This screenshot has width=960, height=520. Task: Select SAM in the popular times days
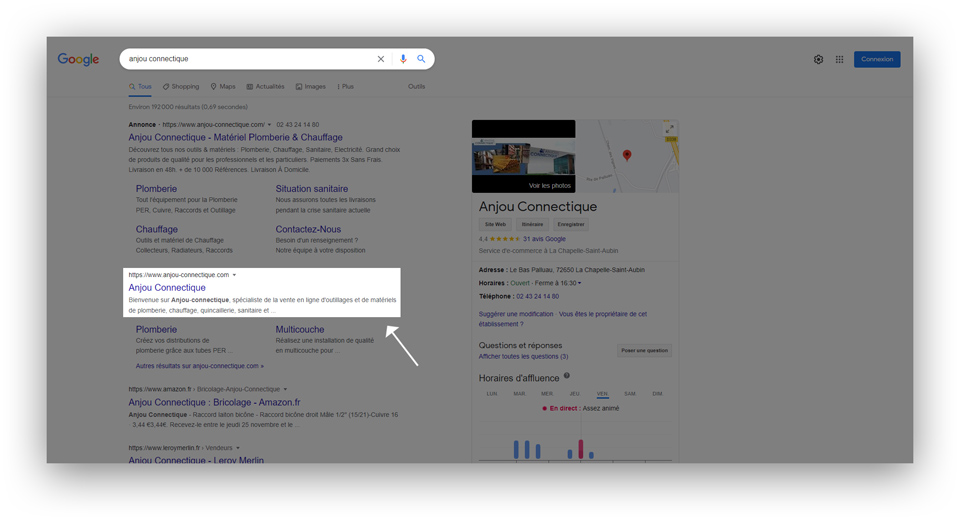tap(629, 394)
